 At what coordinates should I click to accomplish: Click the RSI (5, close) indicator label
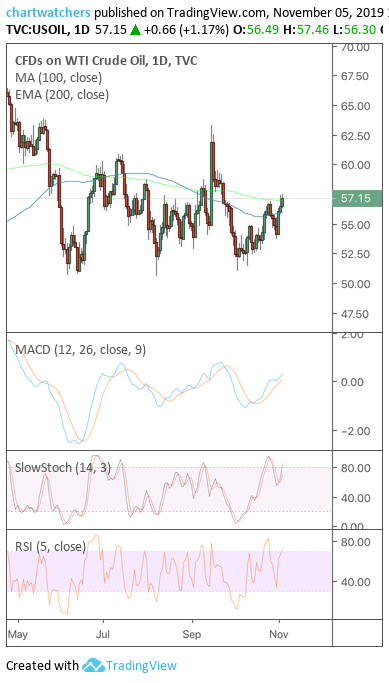tap(51, 546)
